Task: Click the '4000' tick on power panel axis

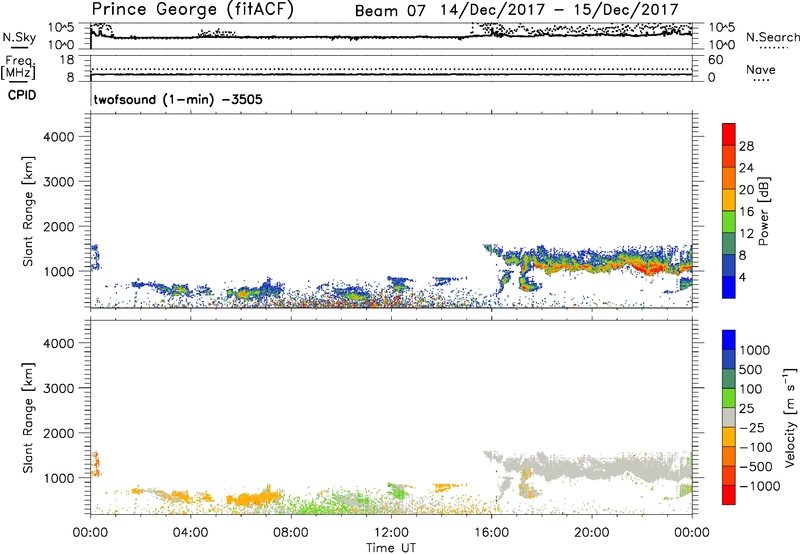Action: [x=59, y=137]
